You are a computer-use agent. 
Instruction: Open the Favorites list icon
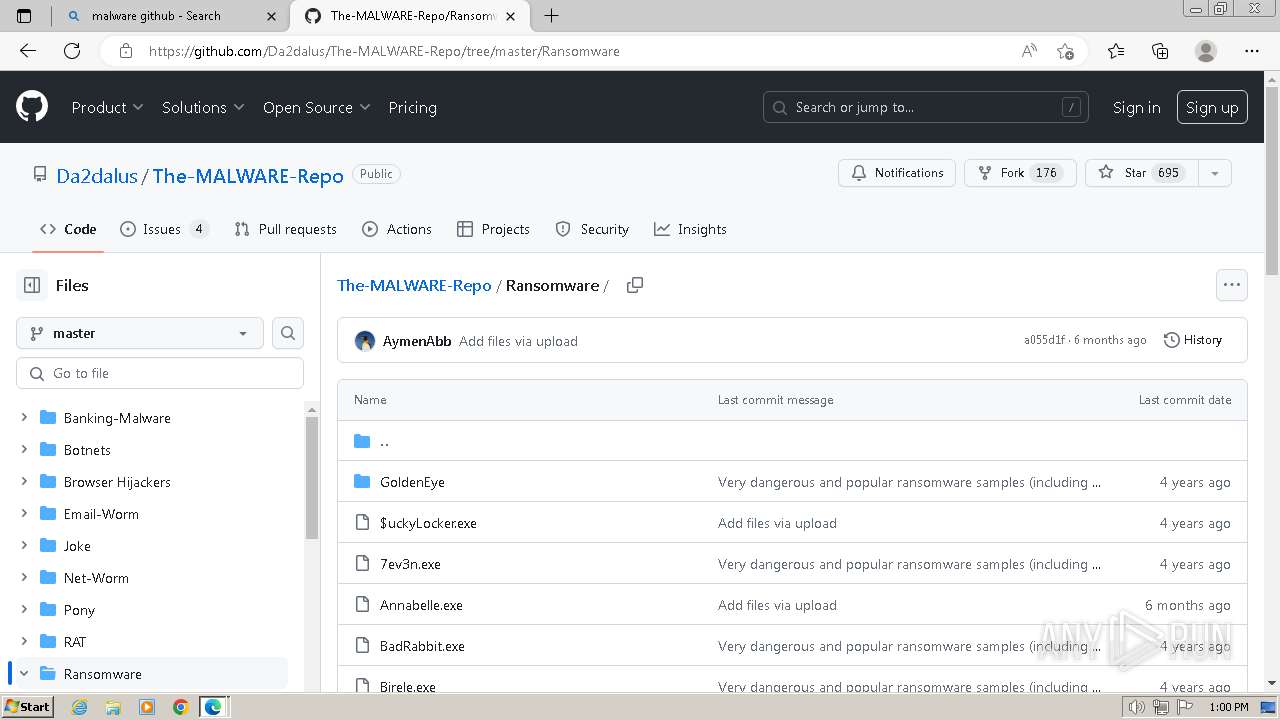[1116, 51]
